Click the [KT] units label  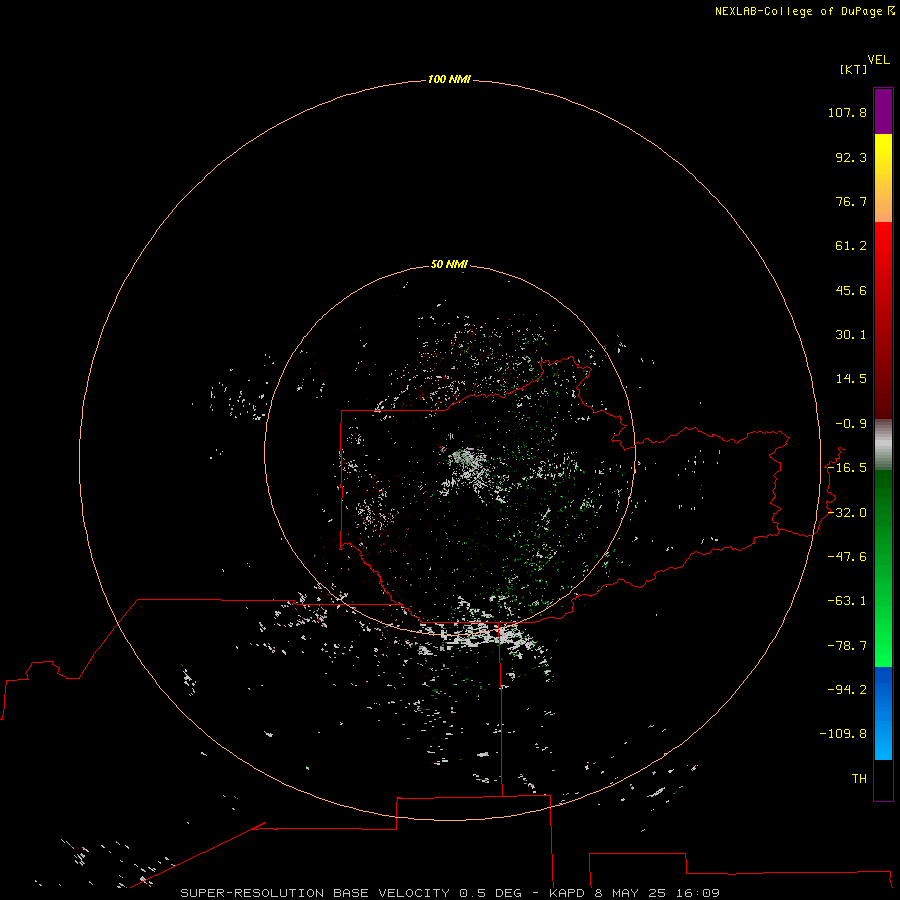click(x=854, y=69)
